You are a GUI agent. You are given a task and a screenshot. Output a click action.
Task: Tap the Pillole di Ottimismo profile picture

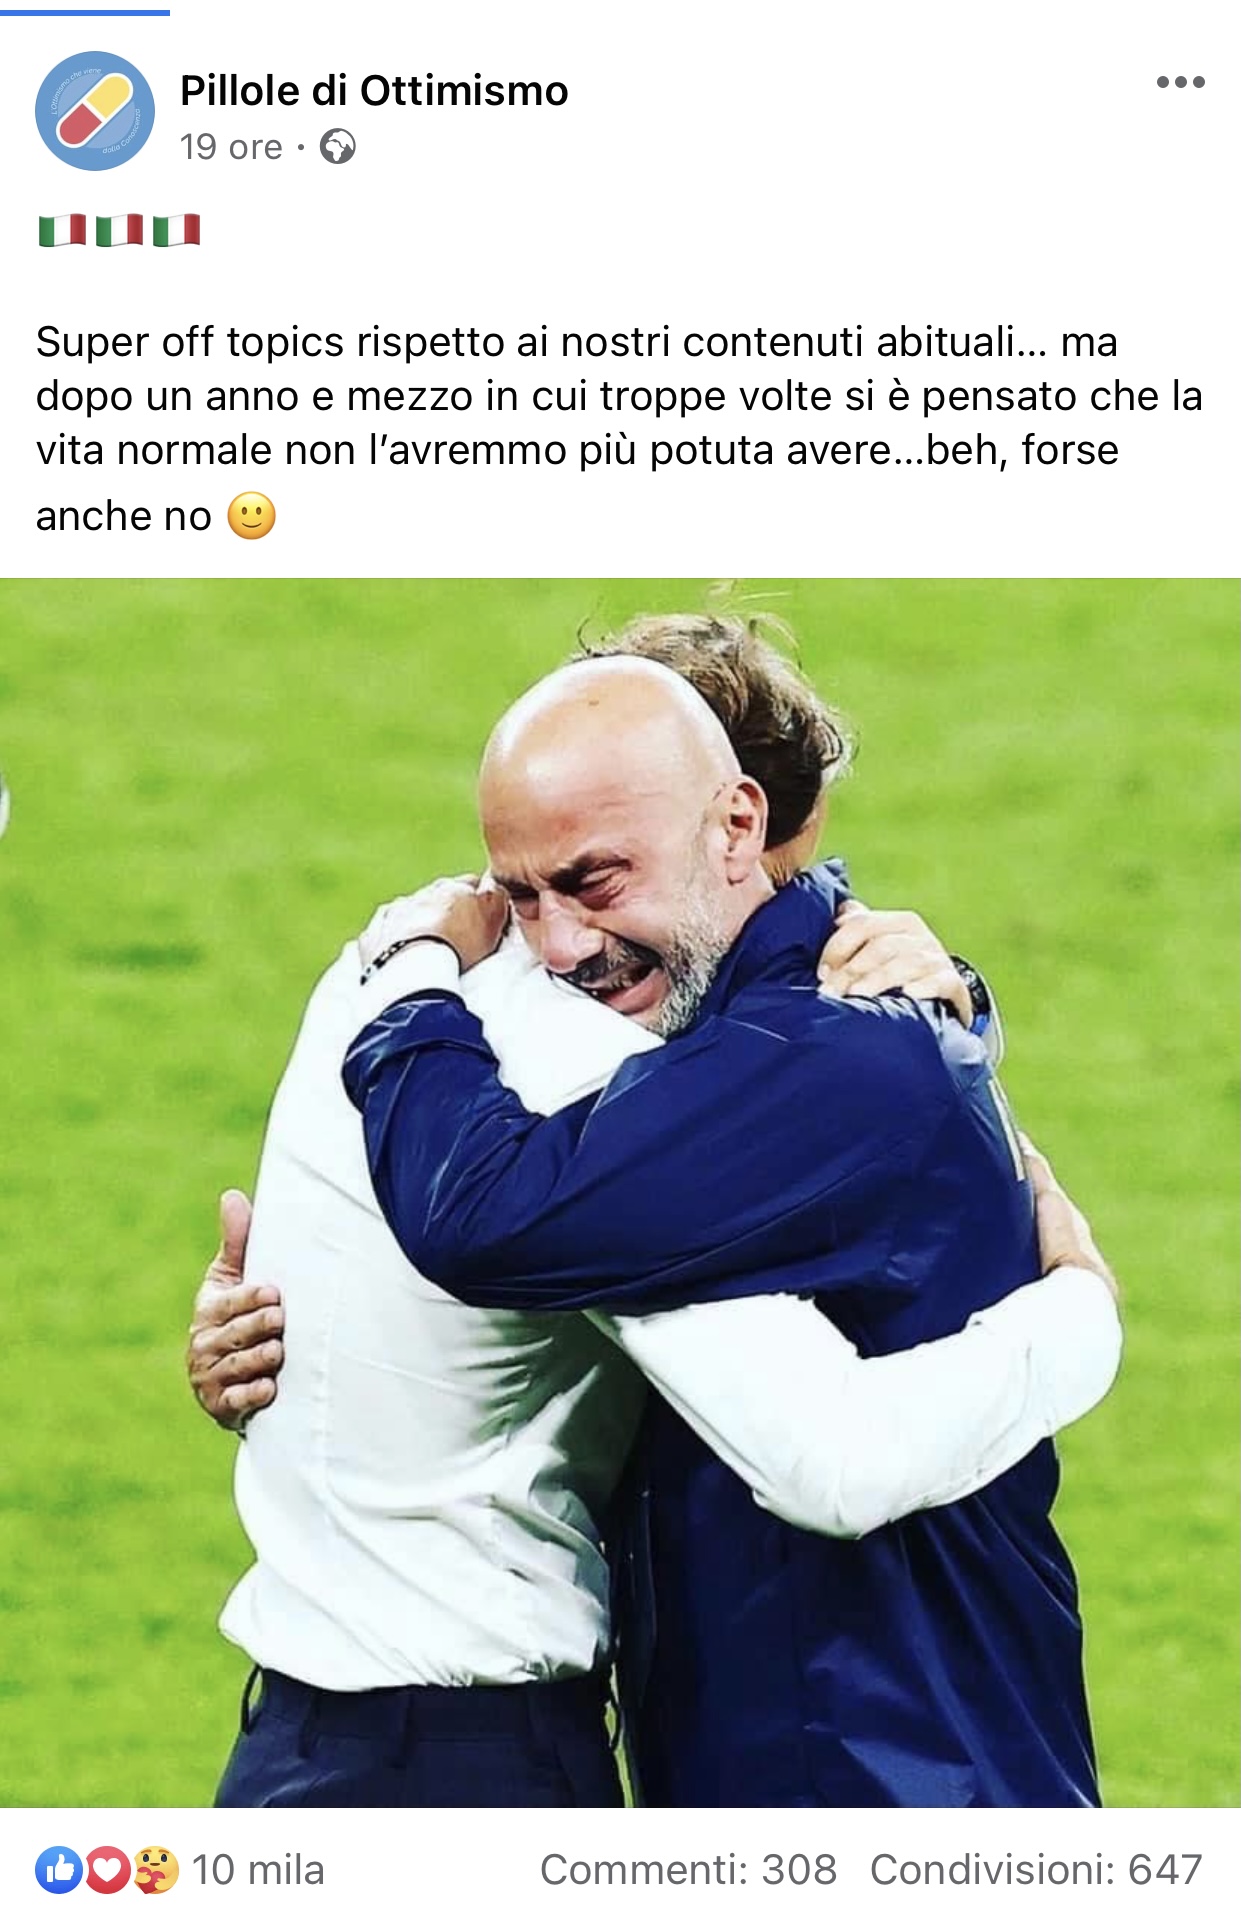pos(95,111)
